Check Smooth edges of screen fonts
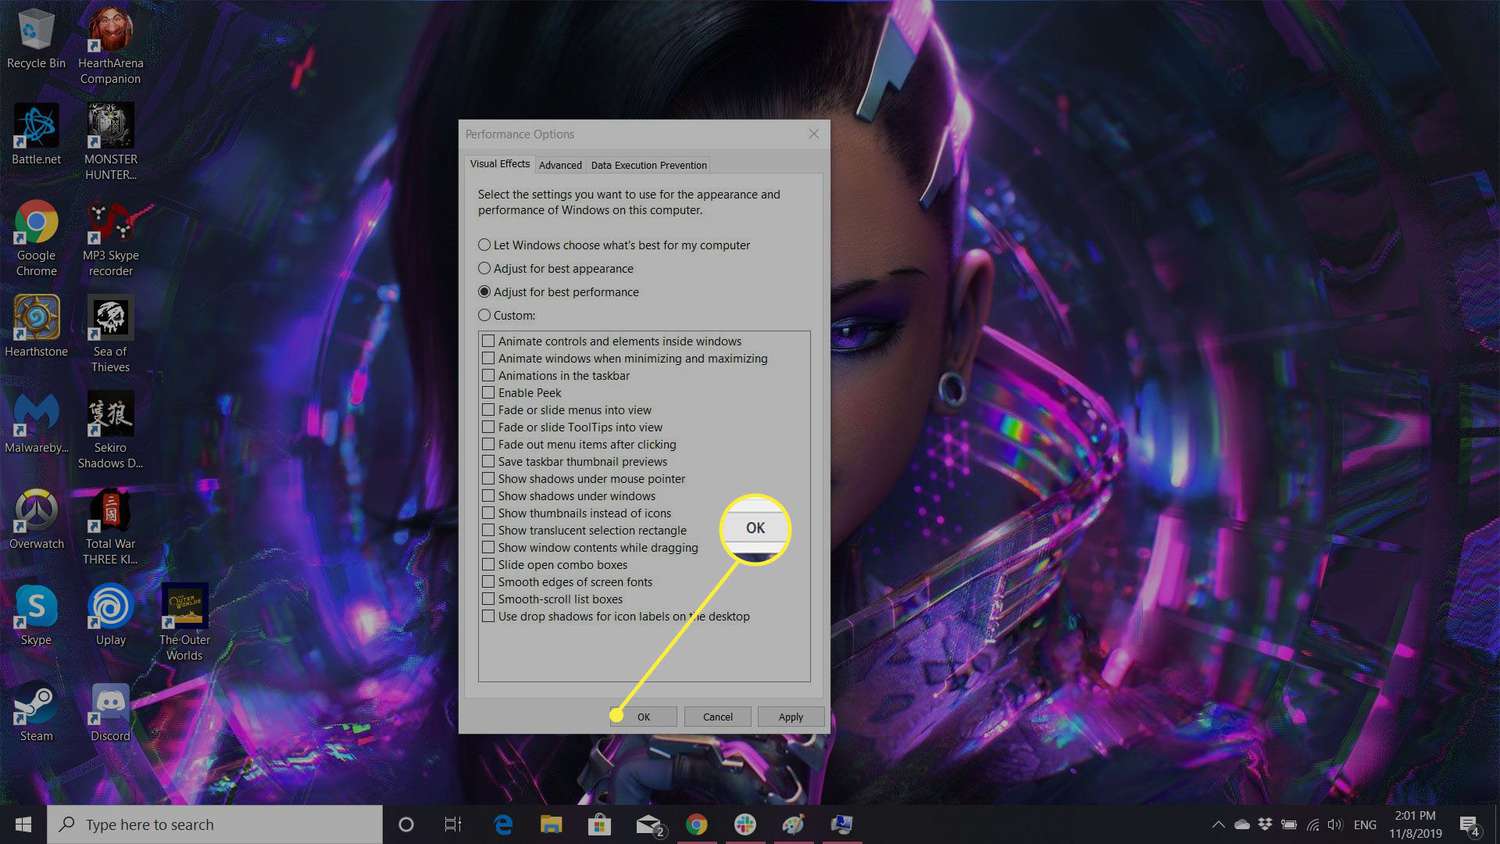Viewport: 1500px width, 844px height. point(488,581)
